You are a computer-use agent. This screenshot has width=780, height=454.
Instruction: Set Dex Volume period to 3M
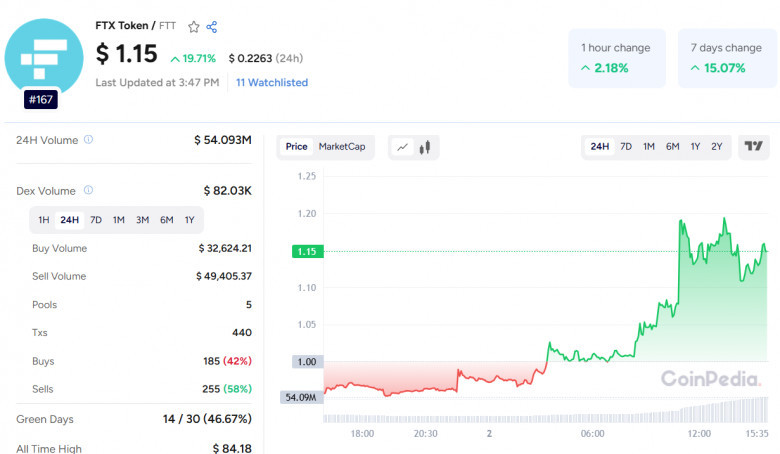[x=142, y=220]
